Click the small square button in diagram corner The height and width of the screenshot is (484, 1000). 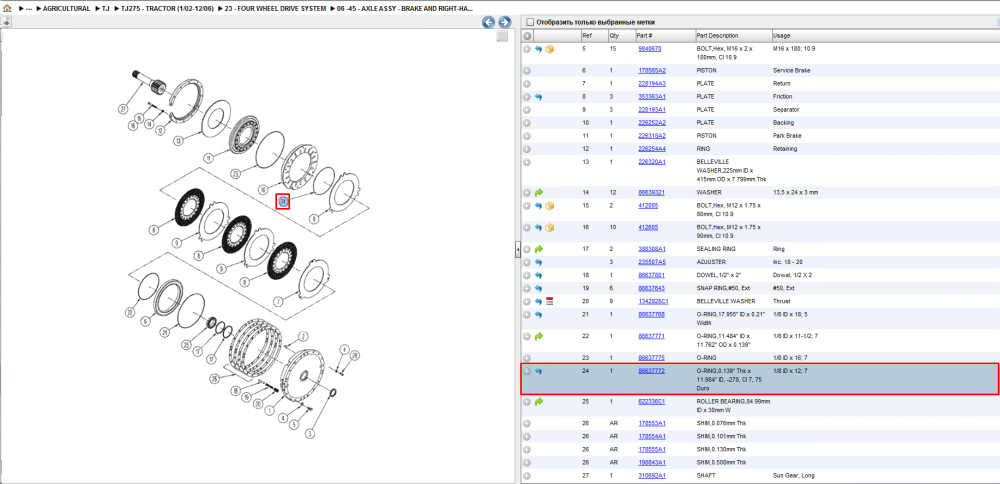[502, 36]
